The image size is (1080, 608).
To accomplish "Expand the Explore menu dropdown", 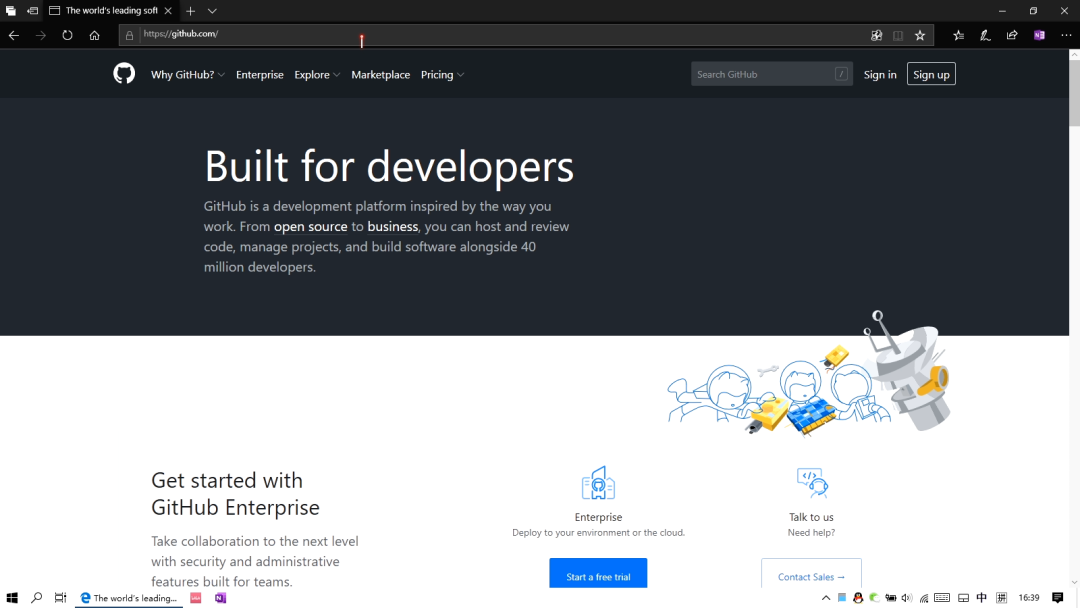I will pos(317,74).
